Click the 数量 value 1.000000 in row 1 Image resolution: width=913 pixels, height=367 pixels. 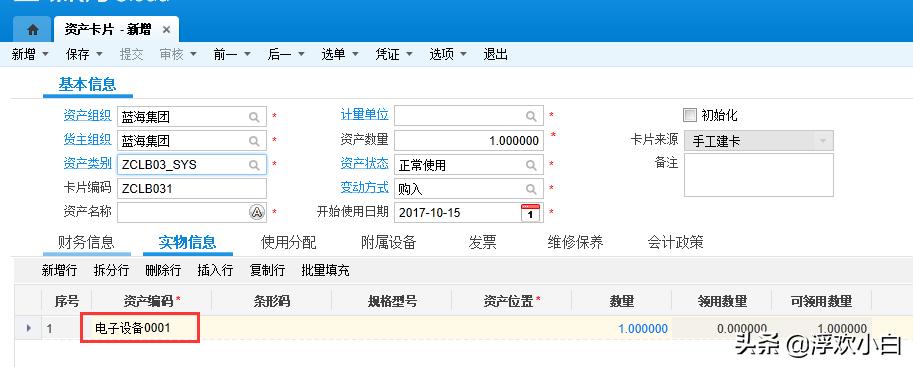[x=643, y=329]
